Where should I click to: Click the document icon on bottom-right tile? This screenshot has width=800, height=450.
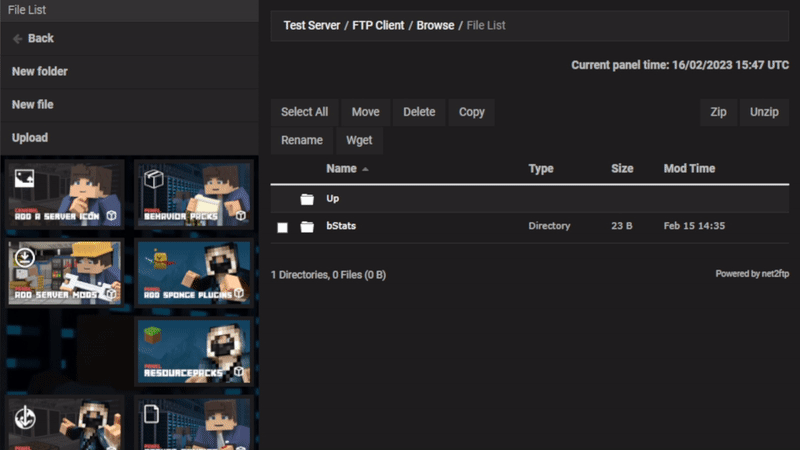pyautogui.click(x=153, y=413)
